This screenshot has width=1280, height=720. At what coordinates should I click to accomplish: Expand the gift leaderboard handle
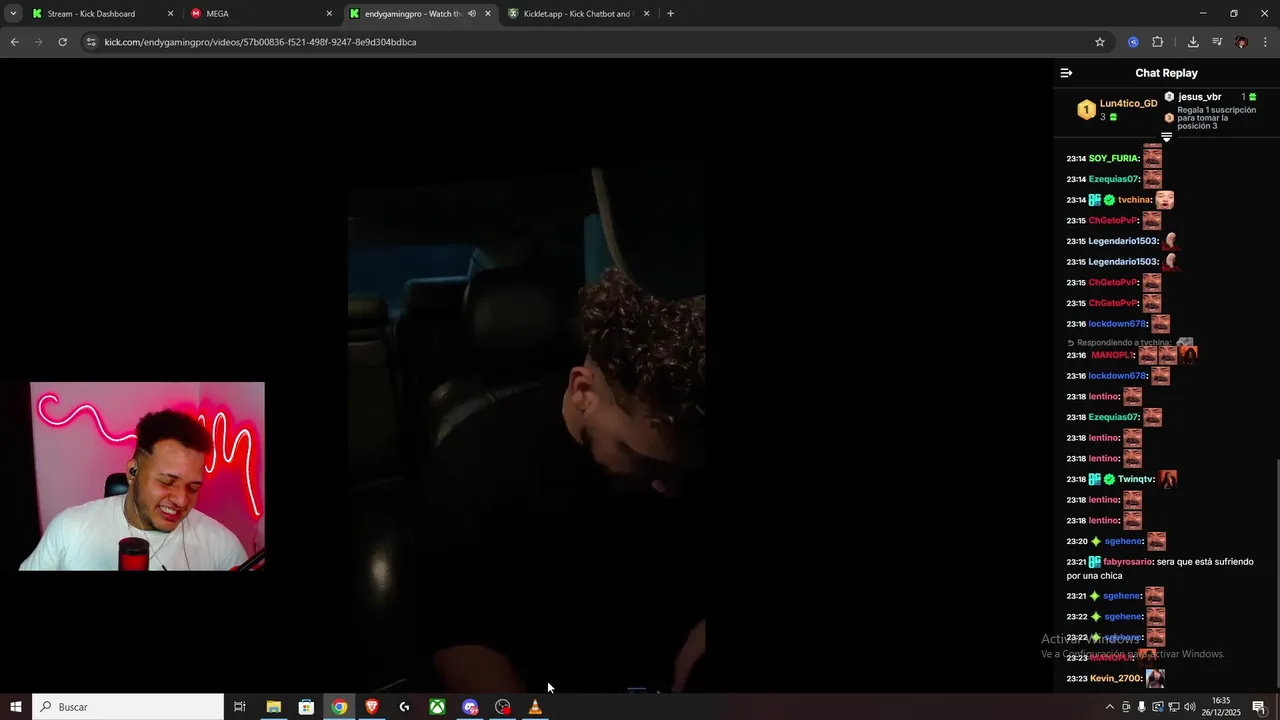point(1166,137)
